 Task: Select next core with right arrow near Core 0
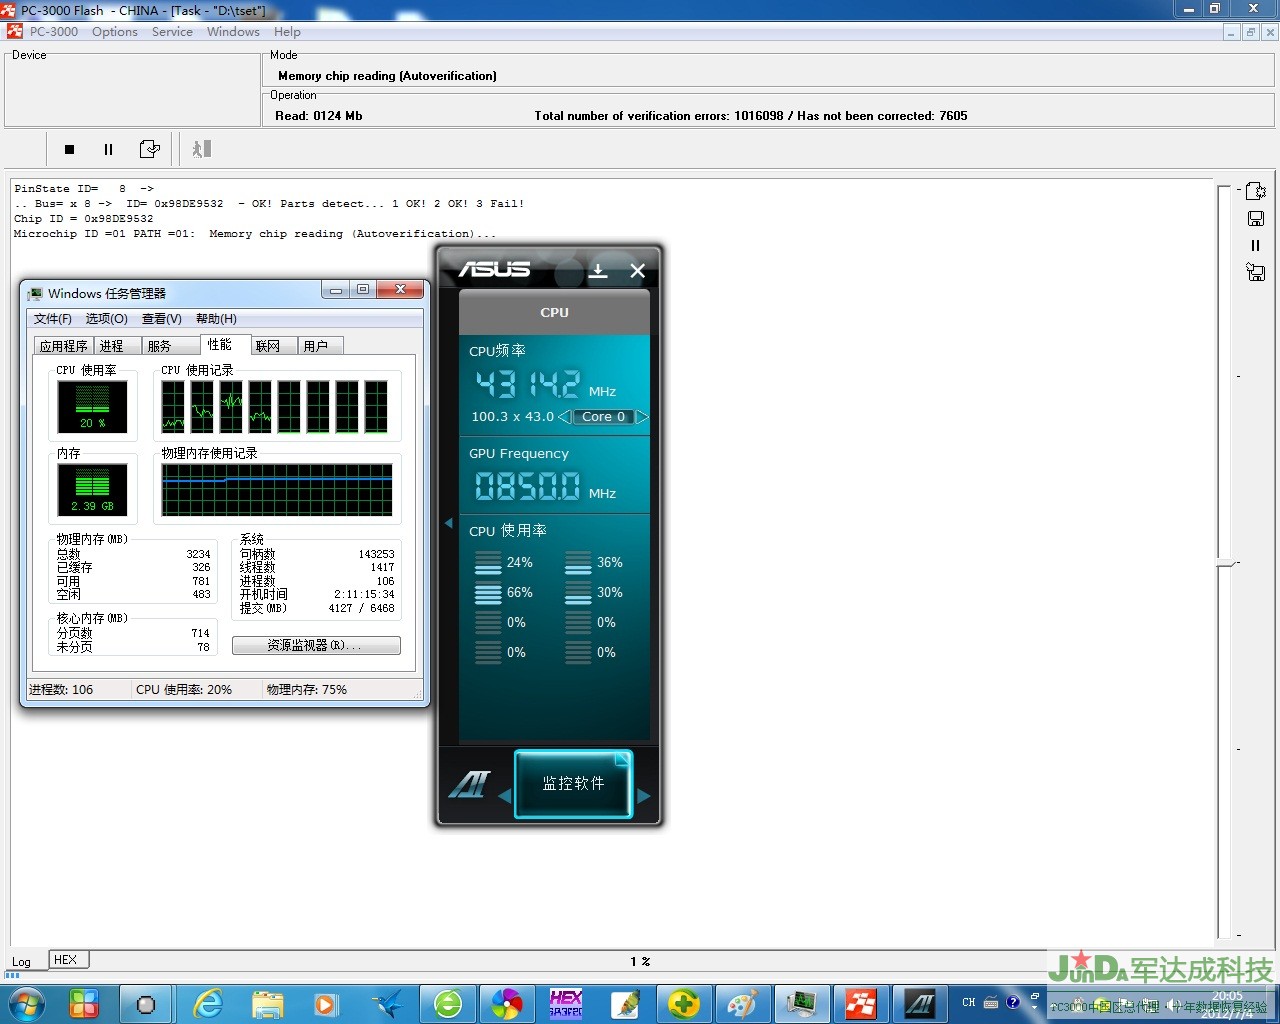tap(642, 417)
